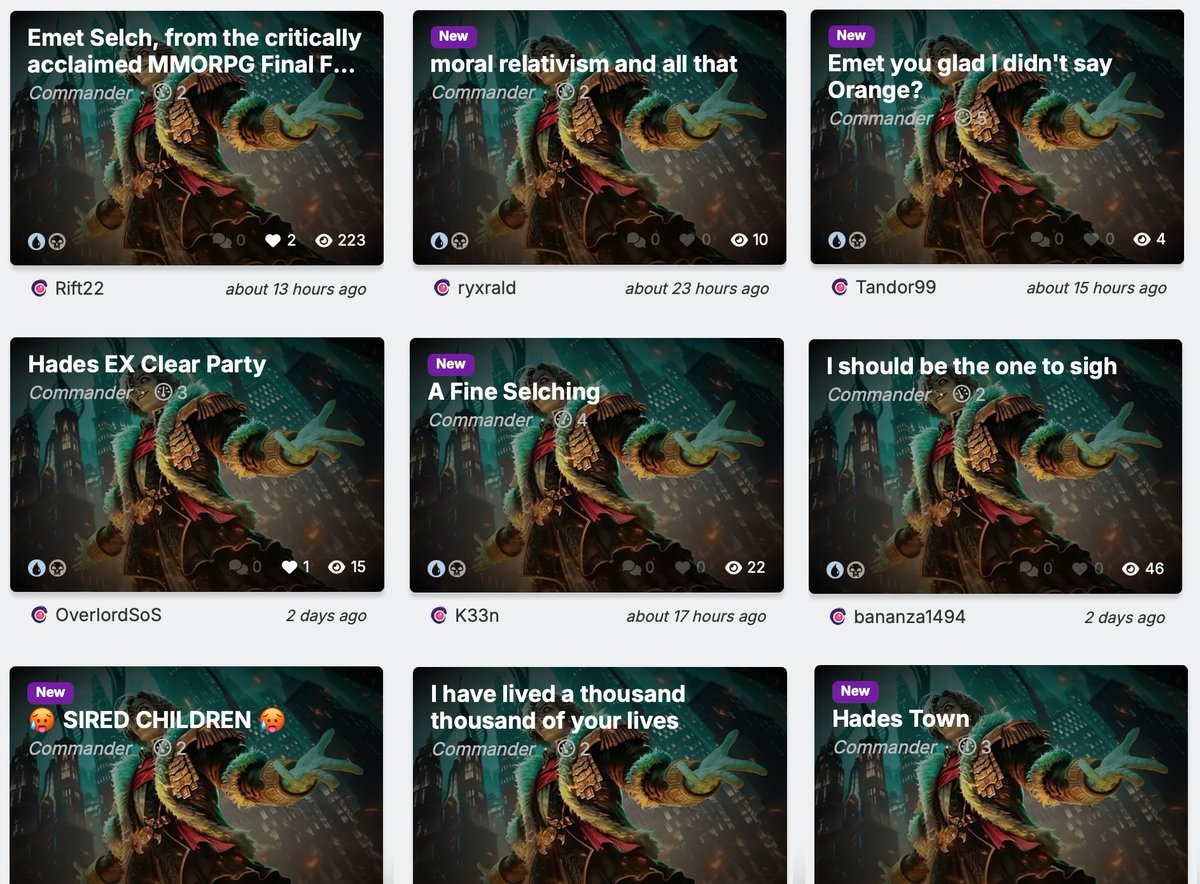Click New badge on moral relativism deck

[453, 36]
